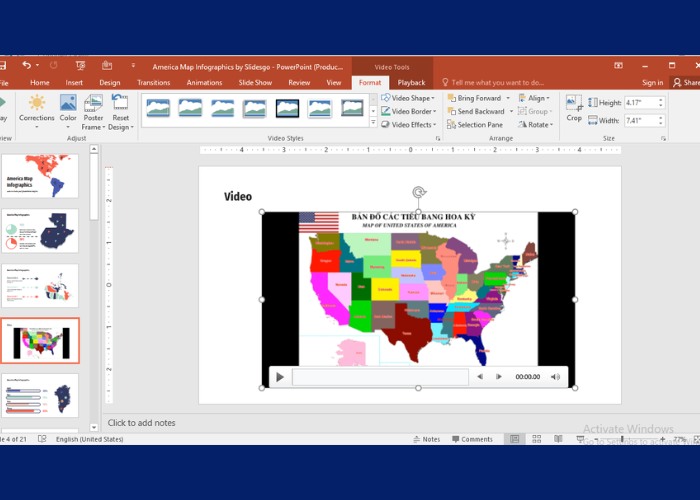Open the Size dialog launcher
Image resolution: width=700 pixels, height=500 pixels.
(x=663, y=139)
